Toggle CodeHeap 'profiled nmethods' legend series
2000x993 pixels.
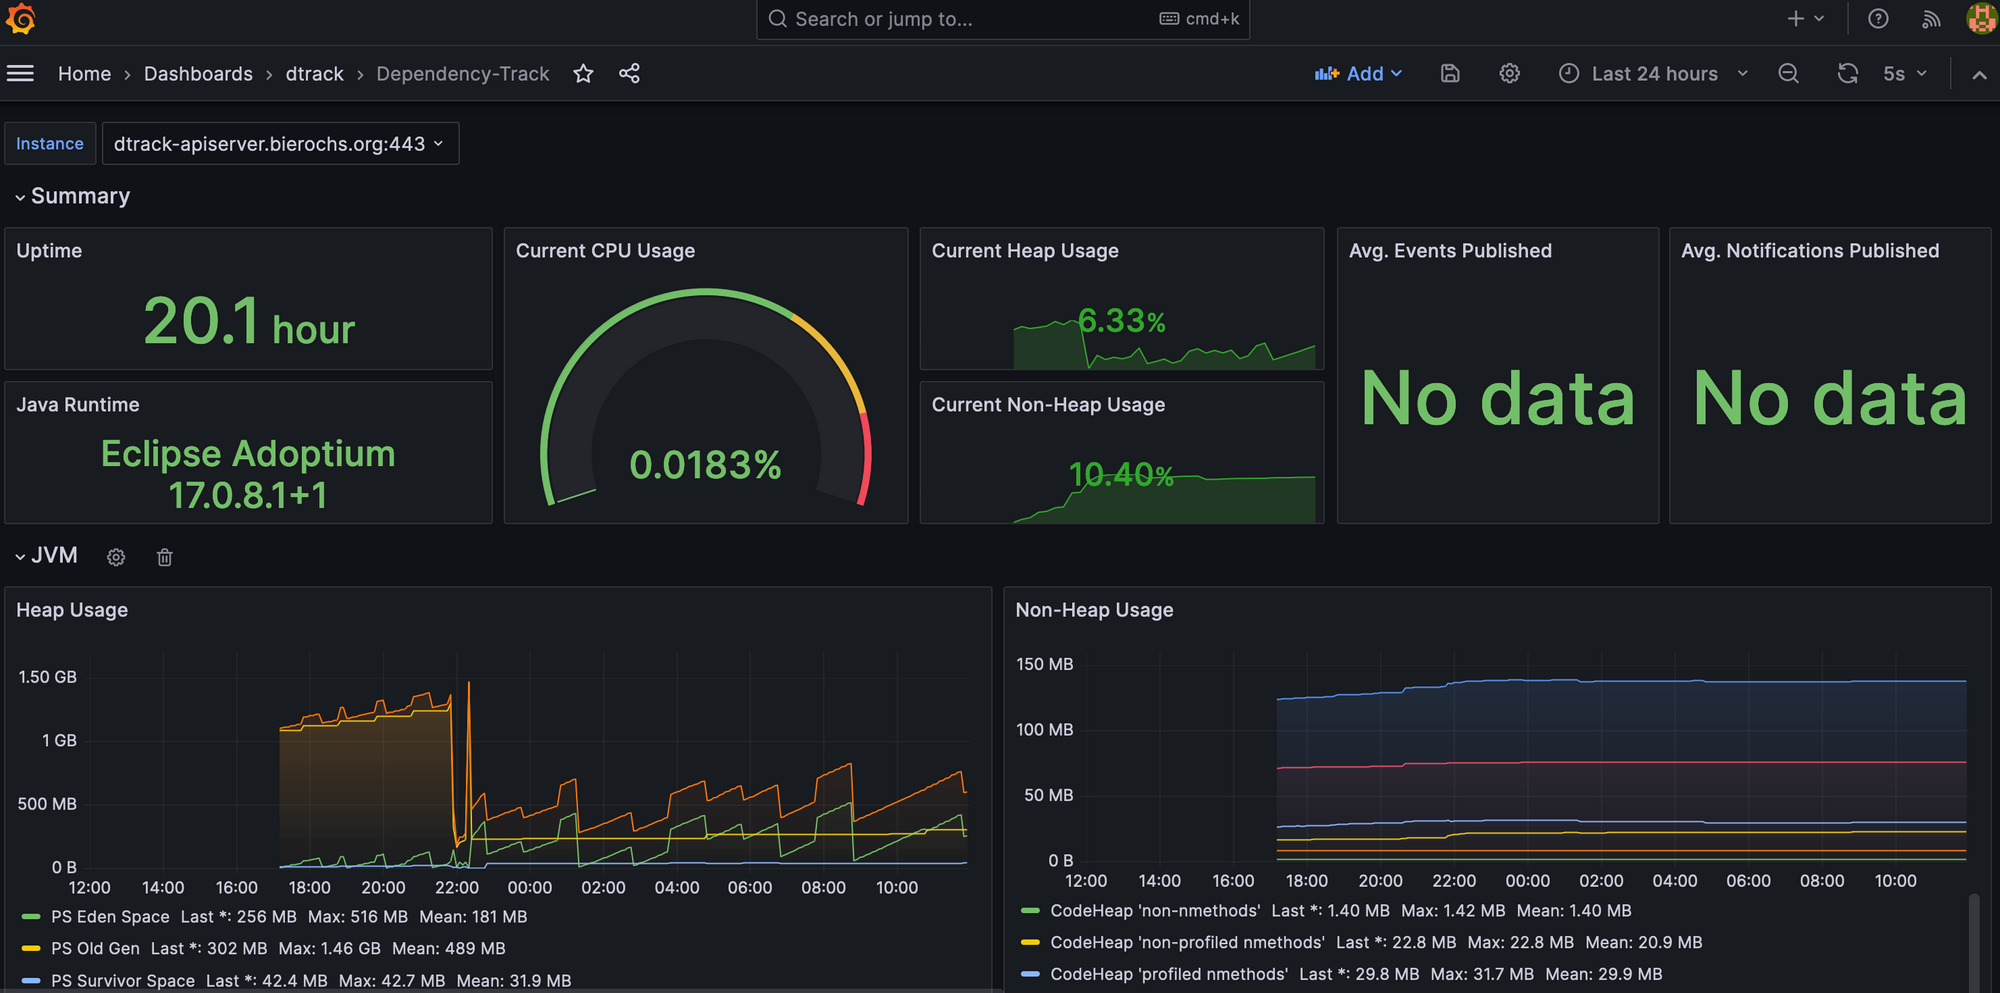[x=1169, y=974]
